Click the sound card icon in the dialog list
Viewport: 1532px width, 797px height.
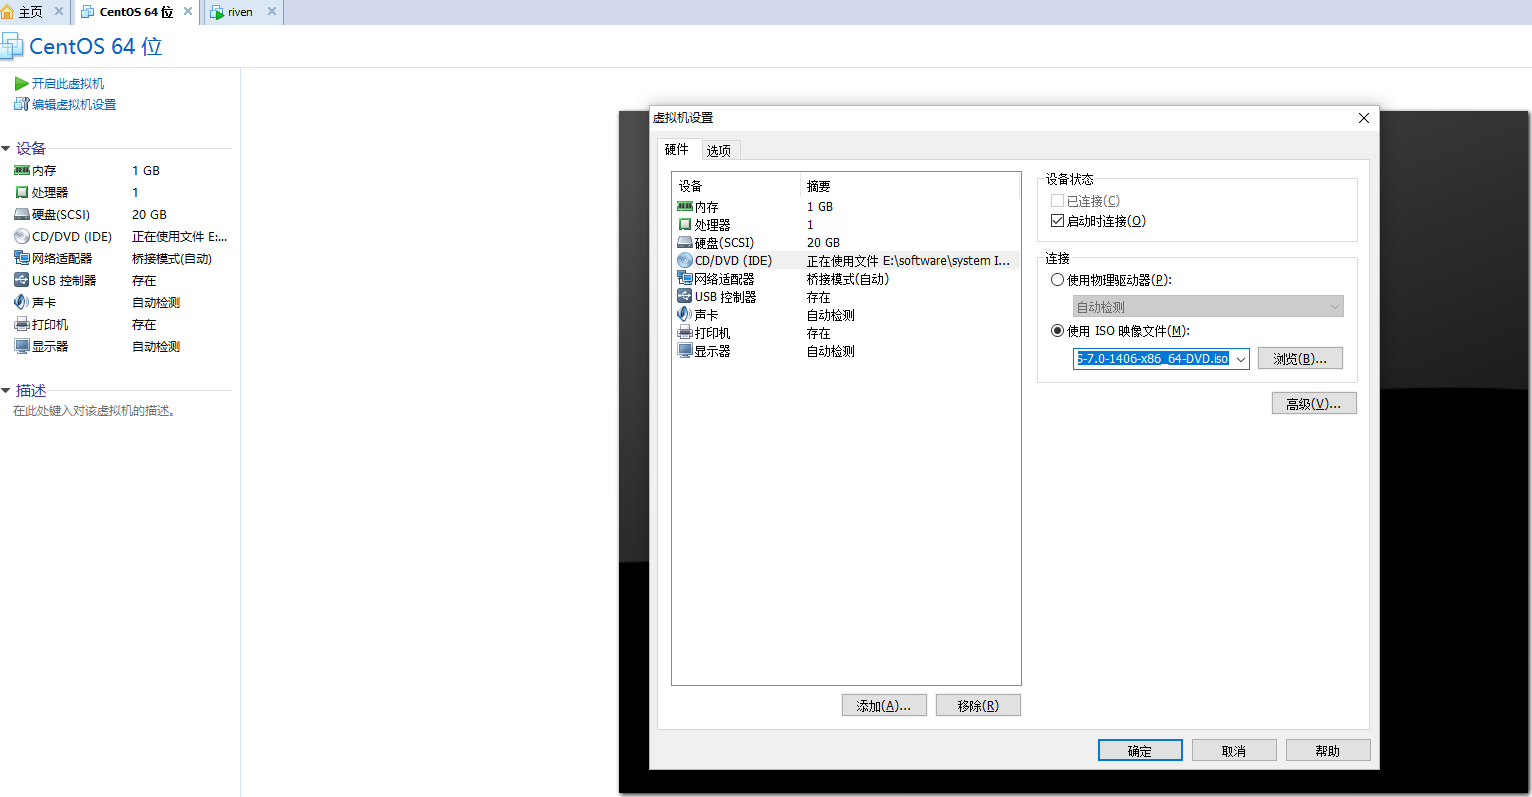pyautogui.click(x=685, y=315)
